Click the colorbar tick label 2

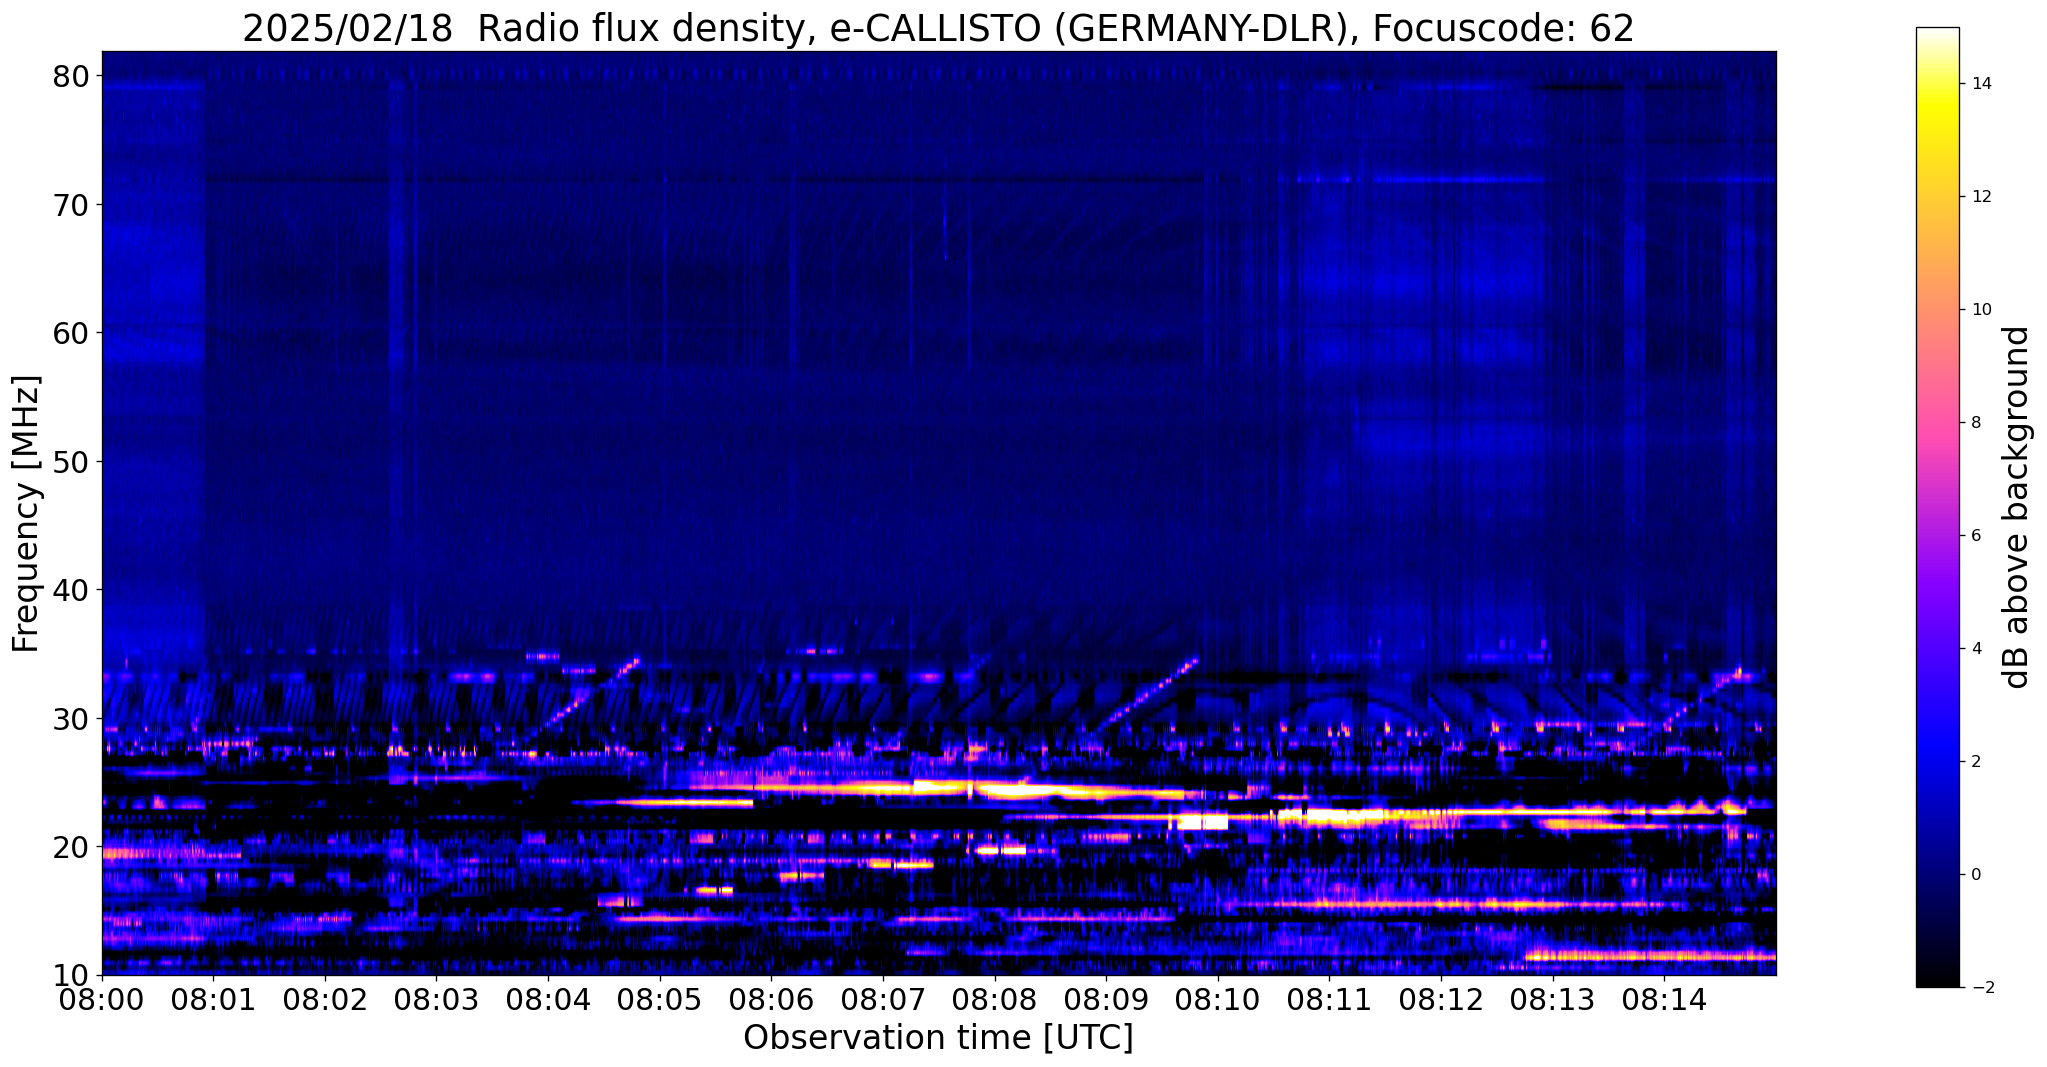(1976, 762)
